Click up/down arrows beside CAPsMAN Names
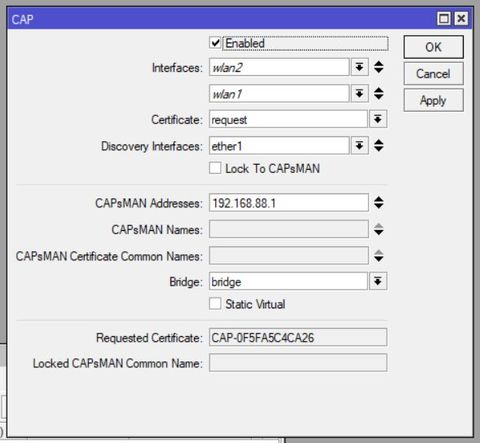Screen dimensions: 480x443 [x=379, y=229]
